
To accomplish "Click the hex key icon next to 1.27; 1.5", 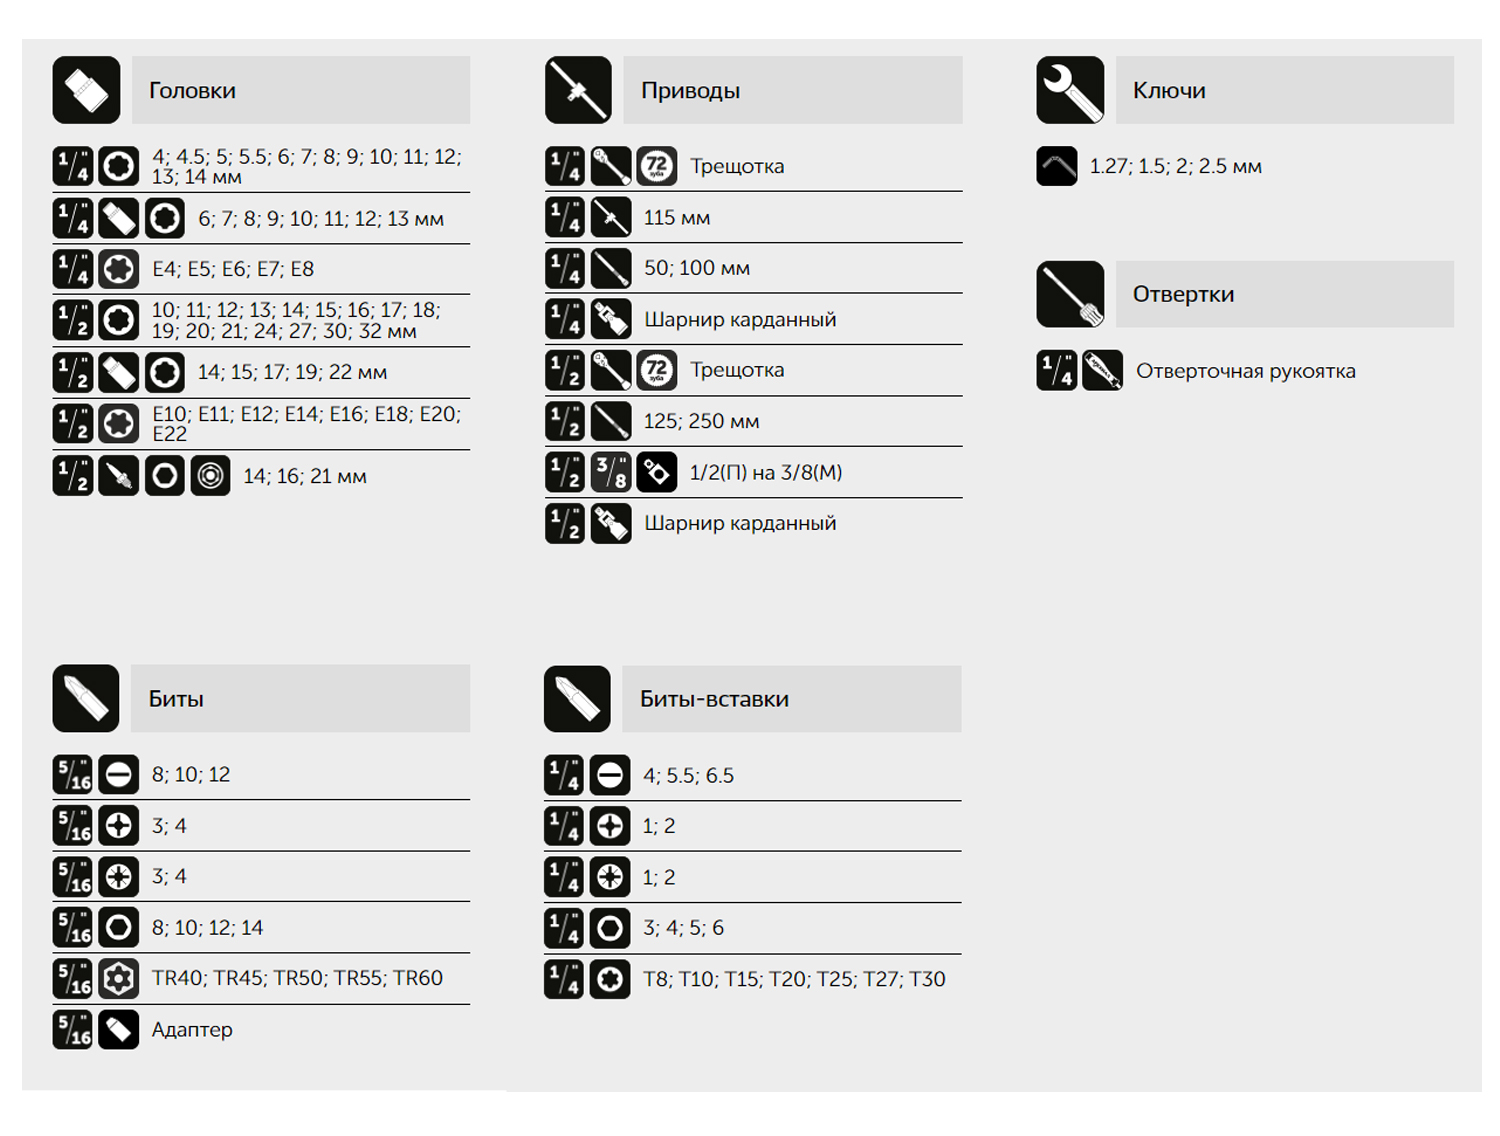I will click(1057, 166).
